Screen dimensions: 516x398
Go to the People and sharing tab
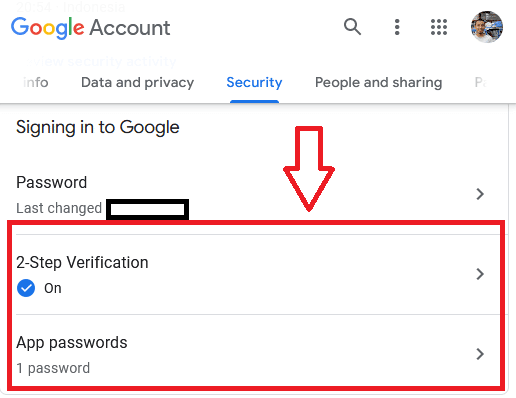tap(379, 82)
